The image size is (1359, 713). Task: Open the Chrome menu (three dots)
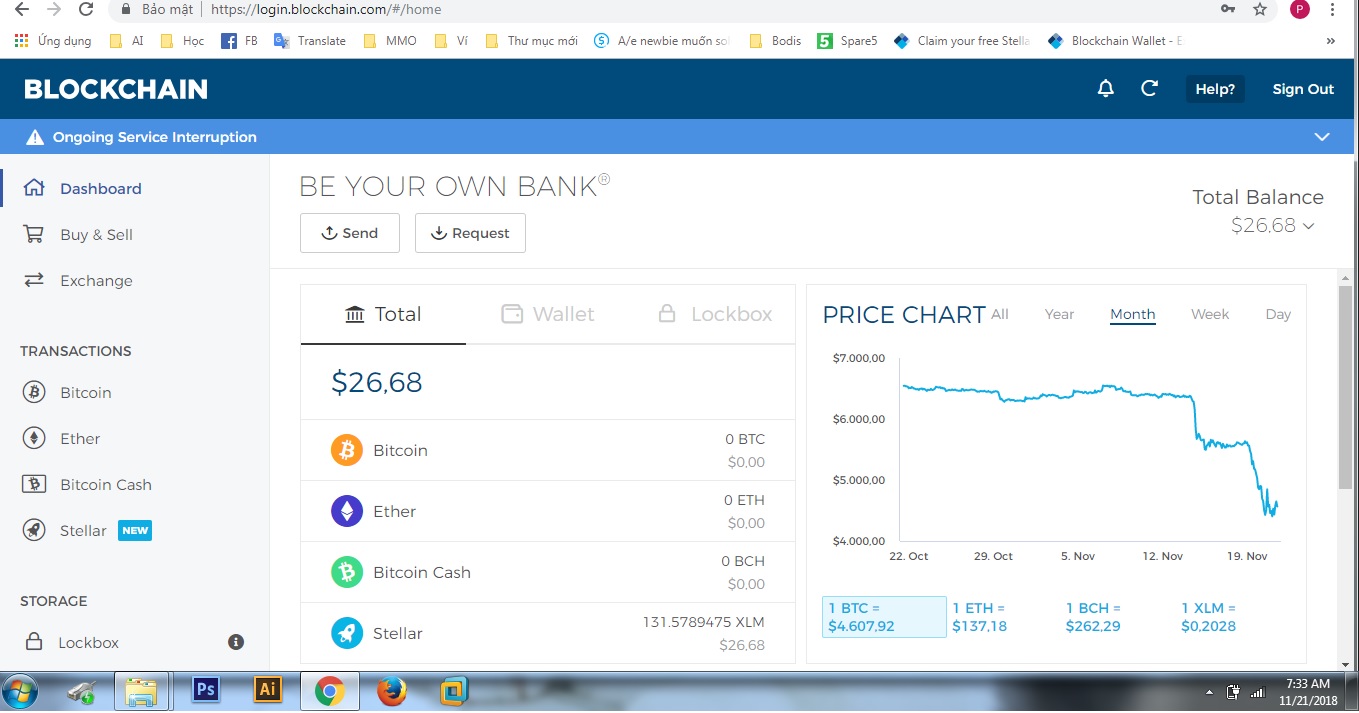[1332, 9]
